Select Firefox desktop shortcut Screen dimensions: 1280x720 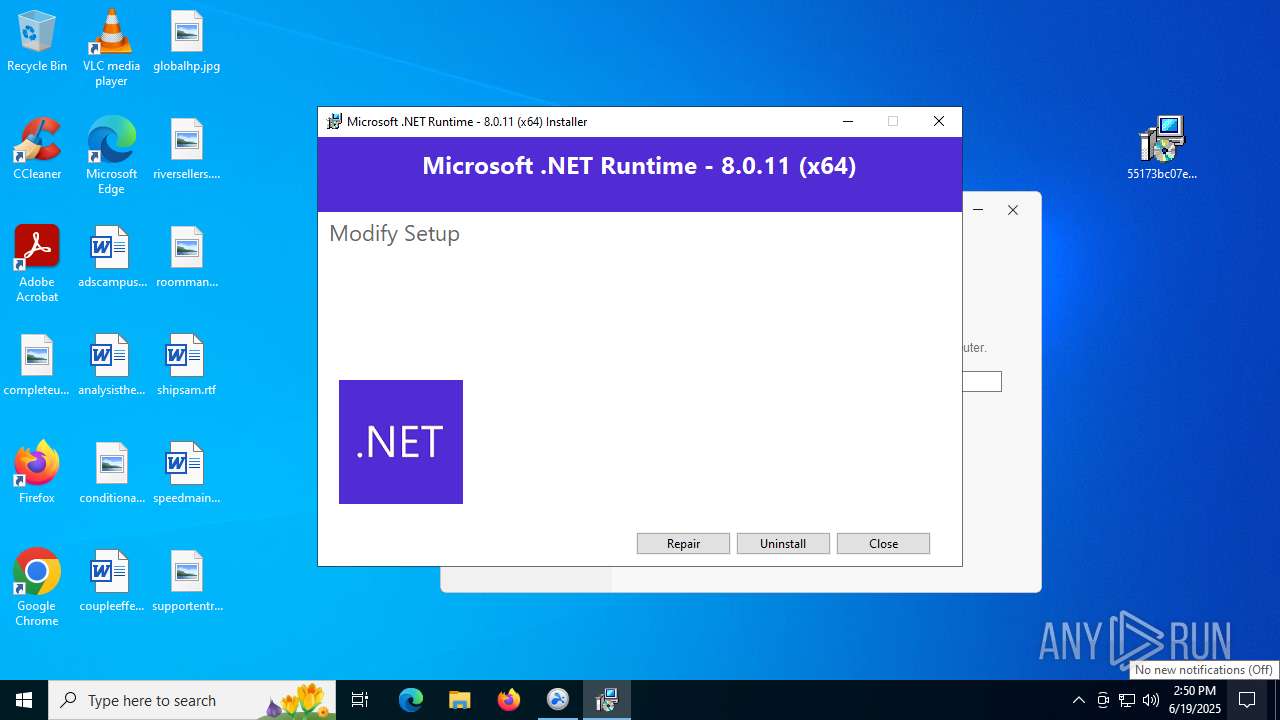point(37,473)
